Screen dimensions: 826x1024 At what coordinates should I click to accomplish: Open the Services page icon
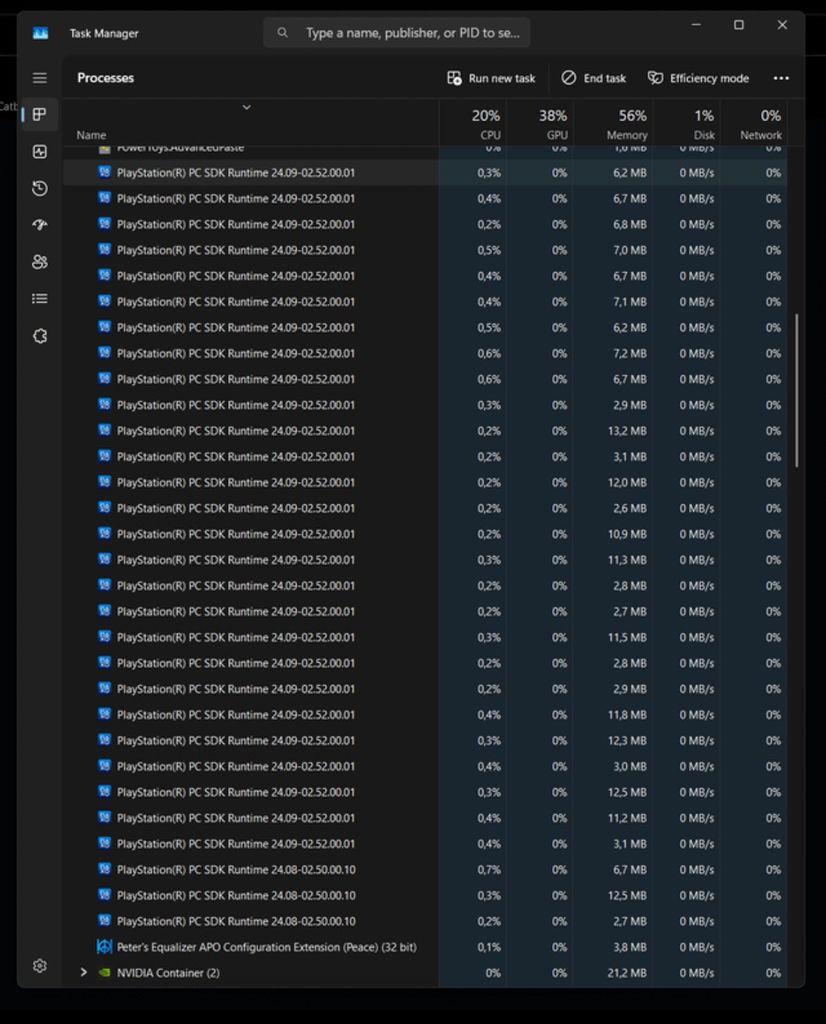[39, 336]
